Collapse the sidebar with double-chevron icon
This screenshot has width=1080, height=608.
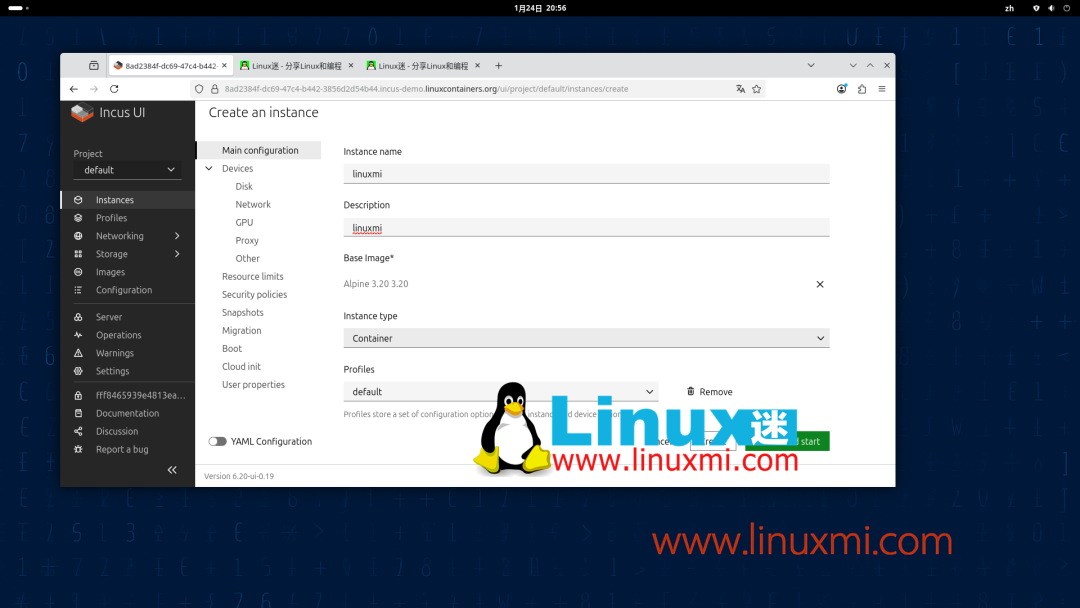[x=172, y=470]
